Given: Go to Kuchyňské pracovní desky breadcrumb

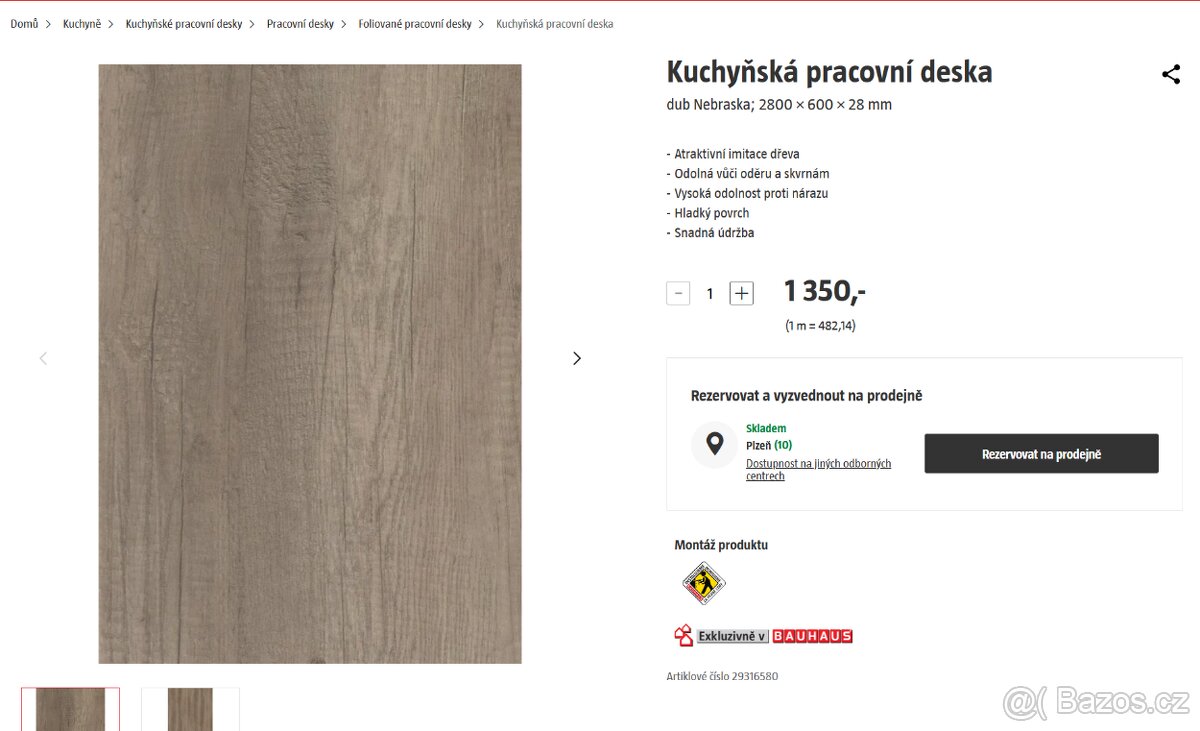Looking at the screenshot, I should click(x=184, y=24).
